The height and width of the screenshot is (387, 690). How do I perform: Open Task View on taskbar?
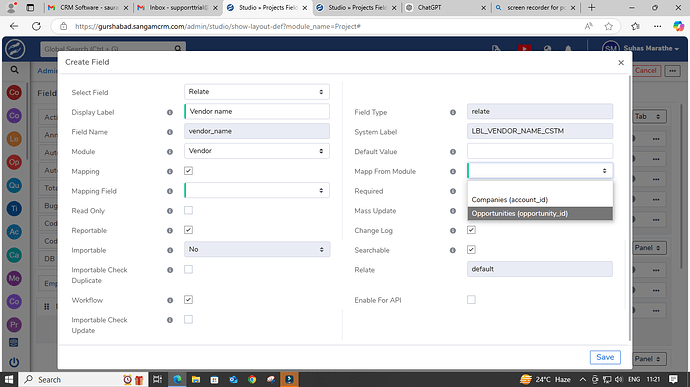coord(157,380)
